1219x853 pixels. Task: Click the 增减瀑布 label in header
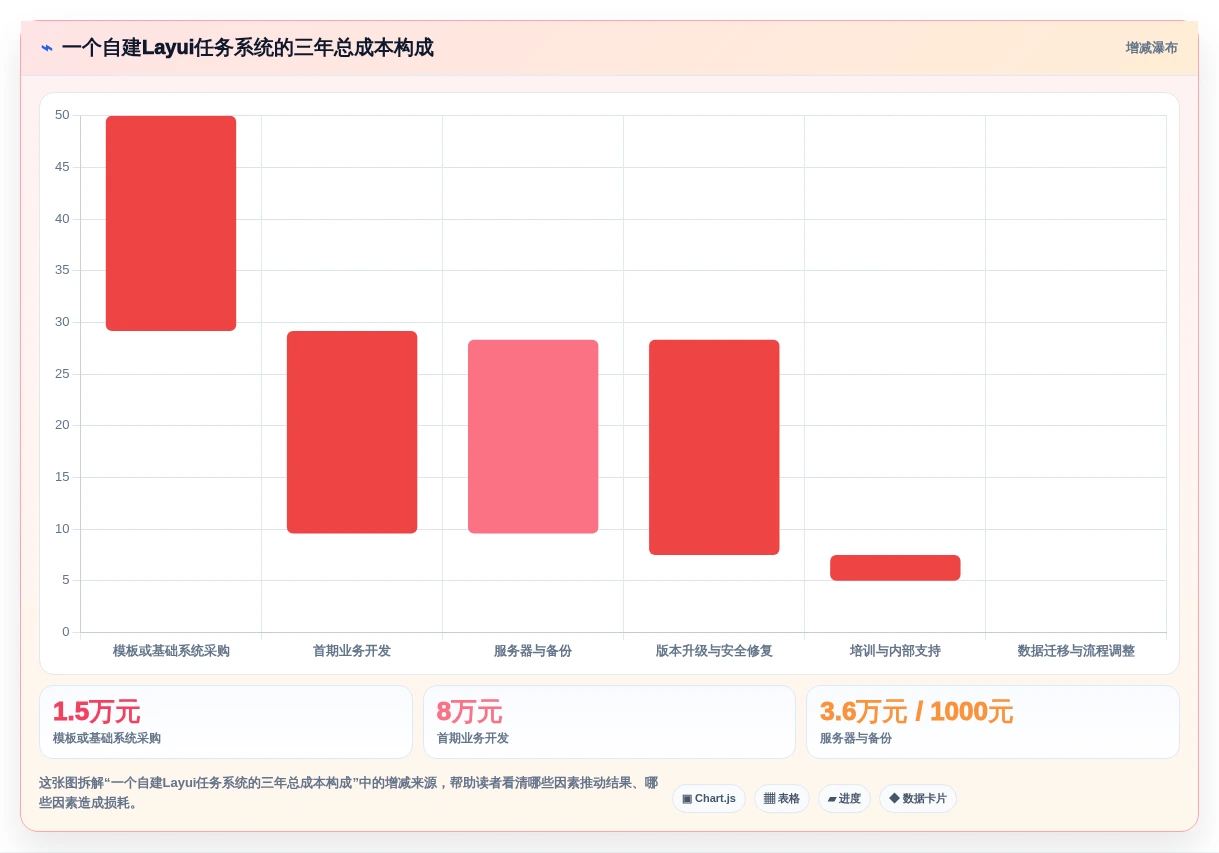1151,48
